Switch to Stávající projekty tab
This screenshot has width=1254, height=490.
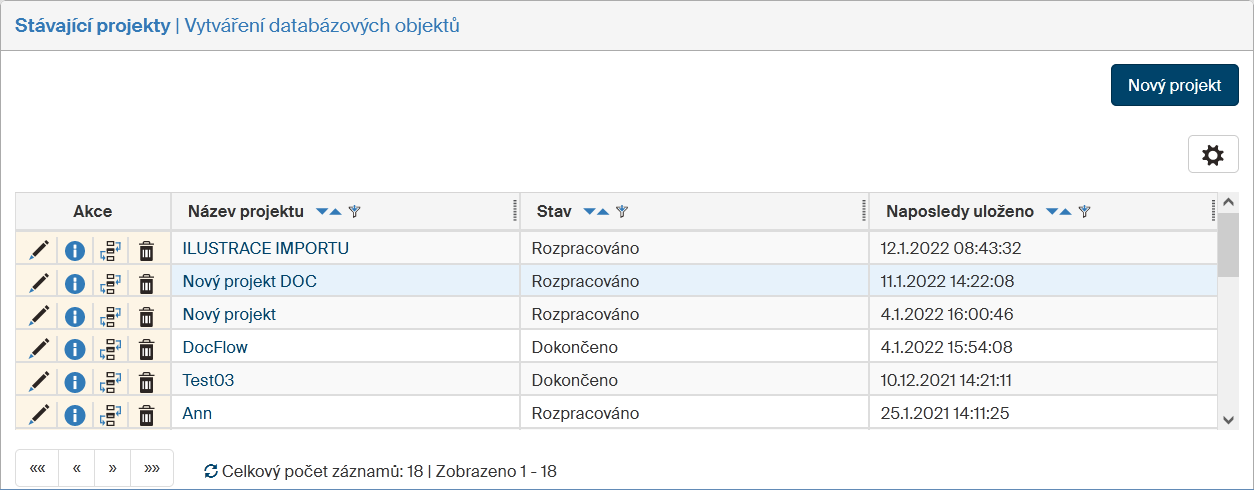click(92, 26)
